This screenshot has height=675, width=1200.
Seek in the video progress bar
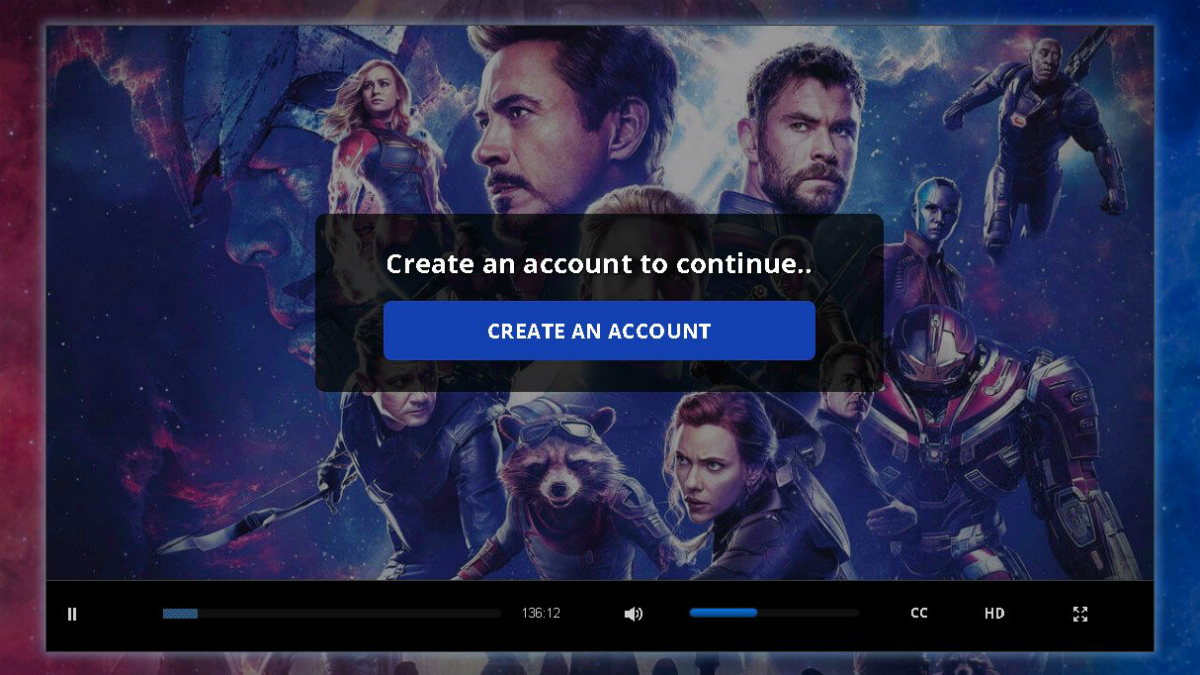click(332, 613)
